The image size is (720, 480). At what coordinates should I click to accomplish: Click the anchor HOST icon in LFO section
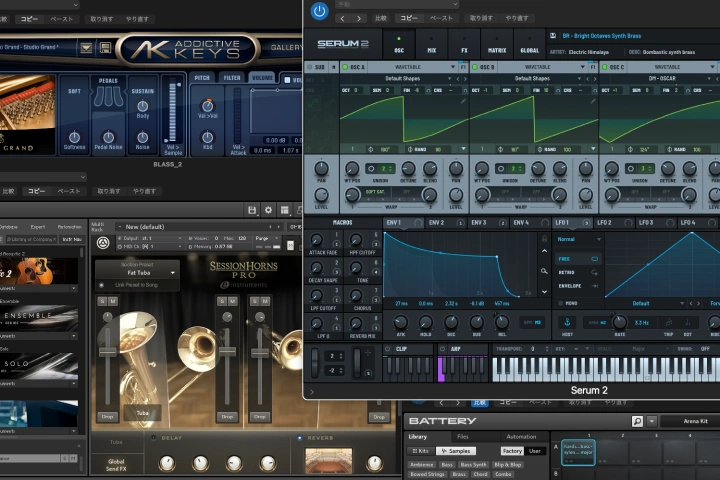coord(567,322)
